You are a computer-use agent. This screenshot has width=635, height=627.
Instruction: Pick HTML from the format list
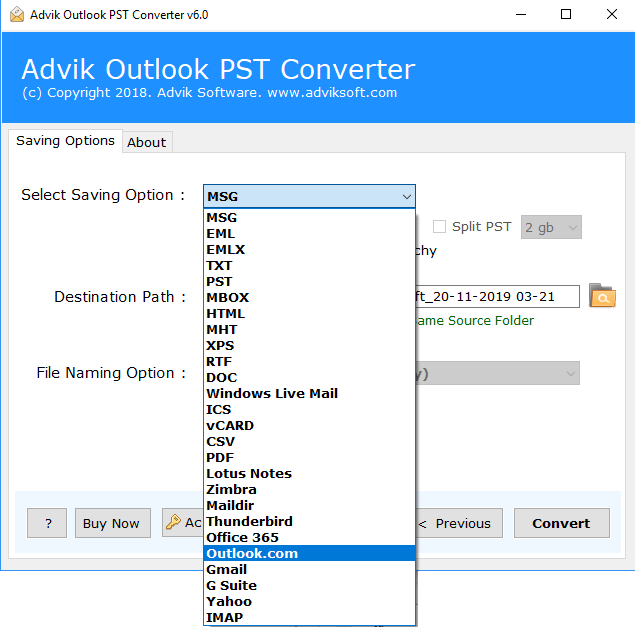309,314
